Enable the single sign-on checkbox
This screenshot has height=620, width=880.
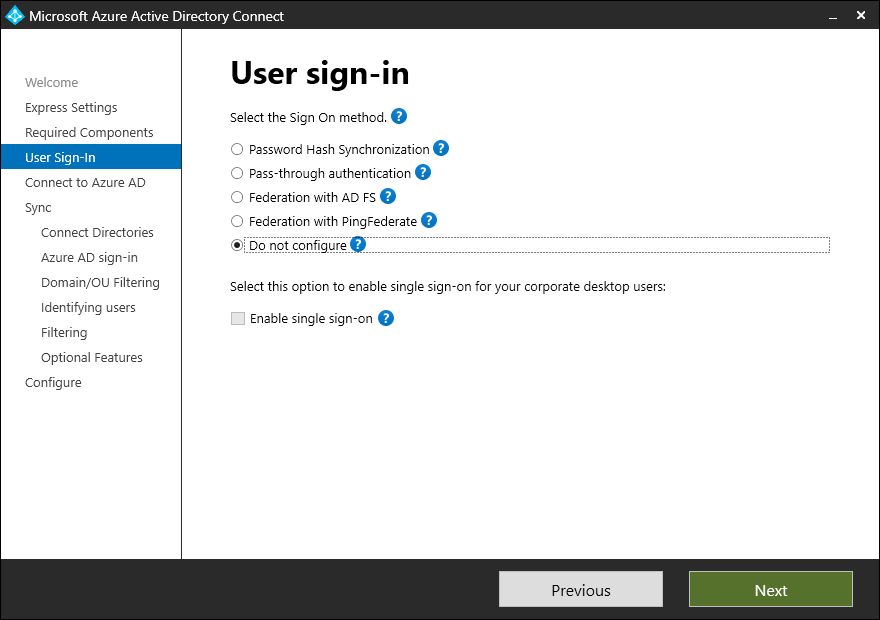(237, 318)
